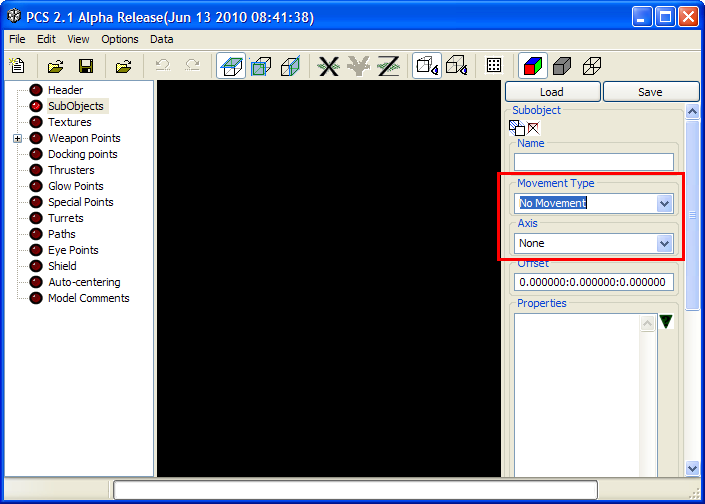Open the Axis dropdown
Viewport: 705px width, 504px height.
[x=665, y=243]
